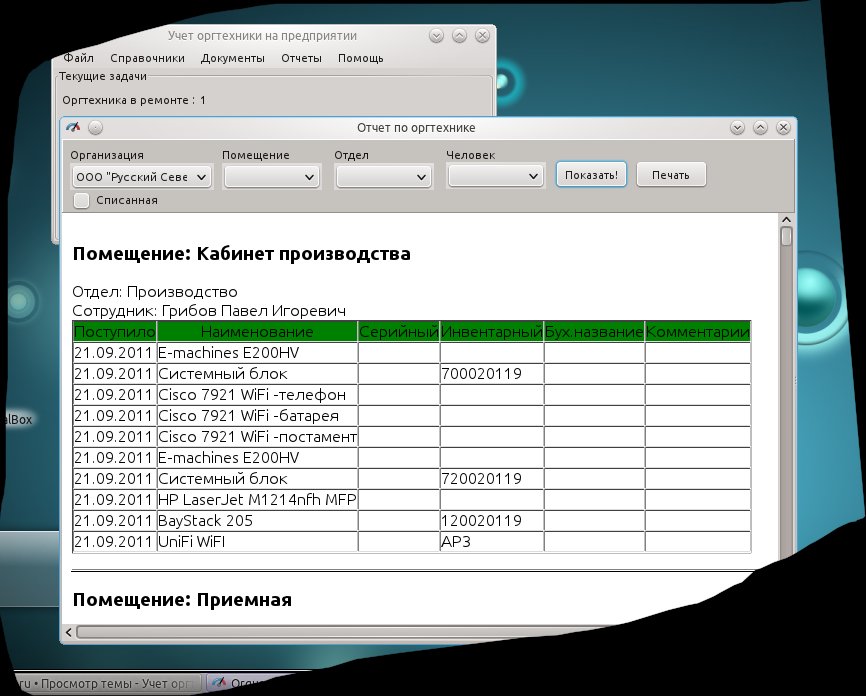Click the left arrow of horizontal scrollbar

pyautogui.click(x=69, y=632)
